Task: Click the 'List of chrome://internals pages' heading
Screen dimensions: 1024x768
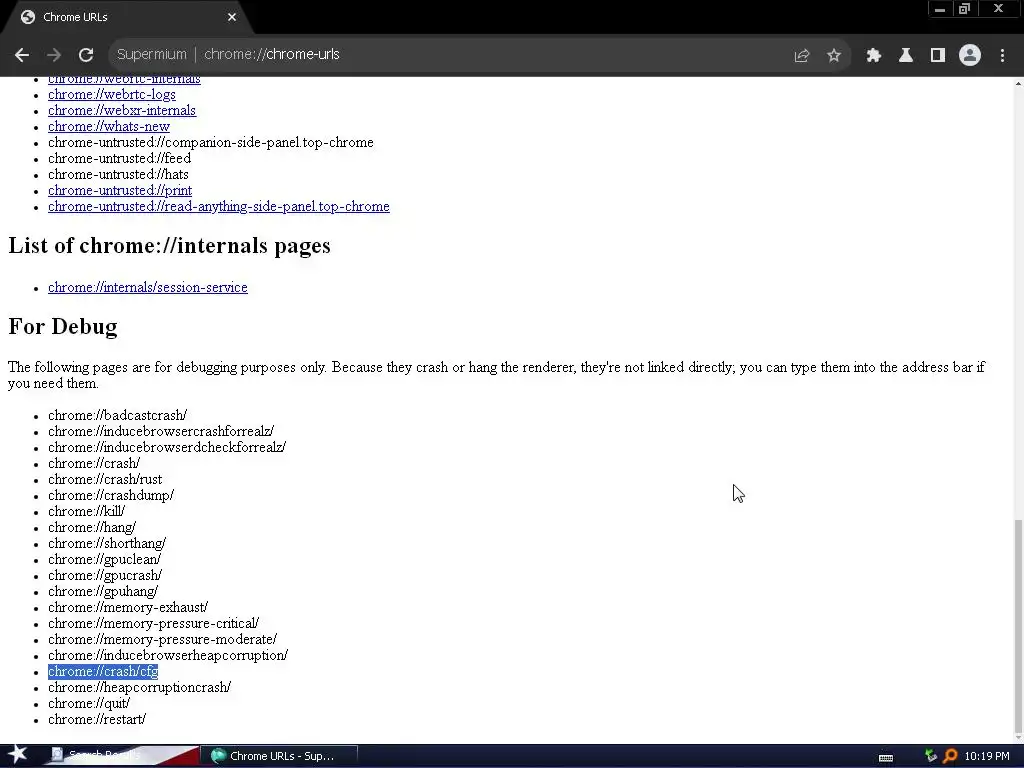Action: (x=169, y=246)
